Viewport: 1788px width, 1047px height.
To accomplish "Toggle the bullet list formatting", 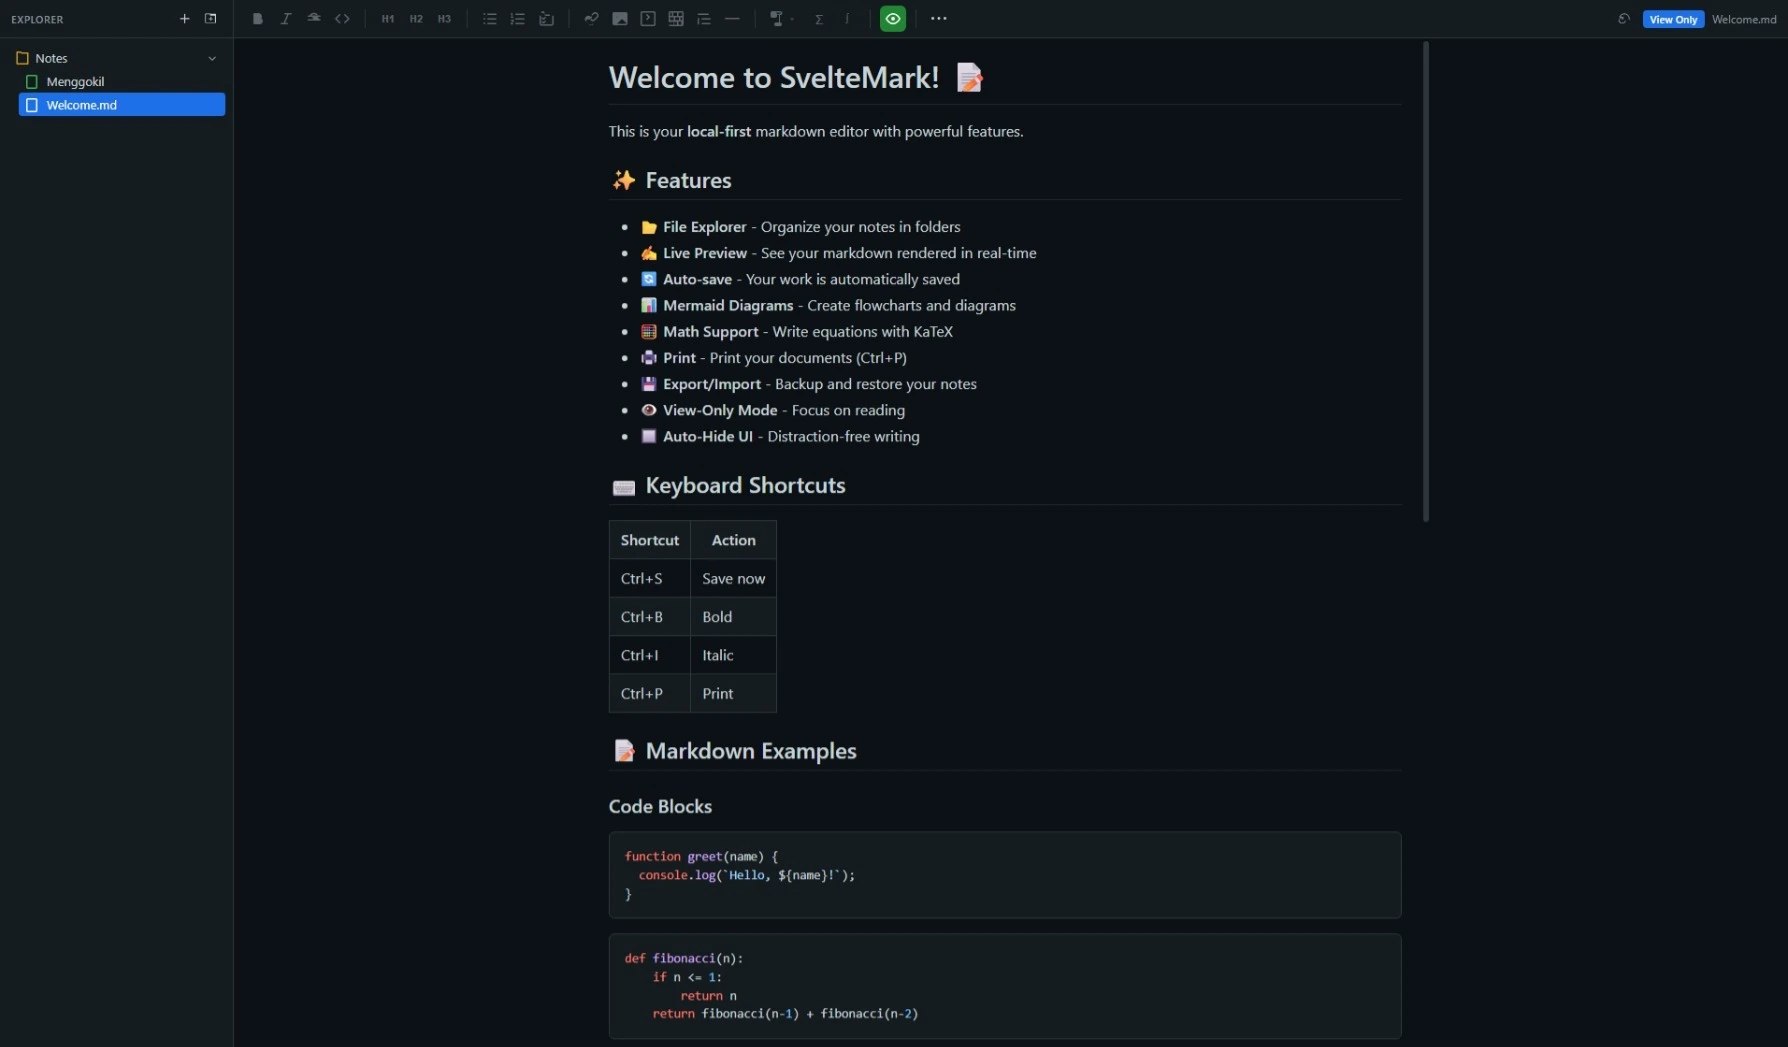I will [489, 18].
